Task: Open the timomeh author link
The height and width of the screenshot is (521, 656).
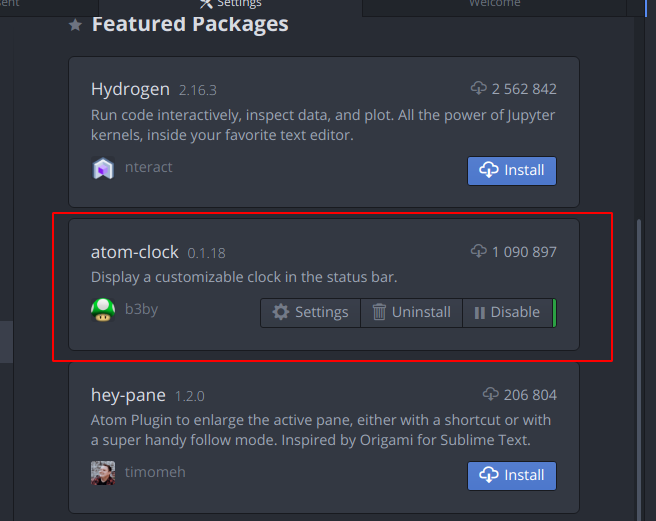Action: tap(155, 472)
